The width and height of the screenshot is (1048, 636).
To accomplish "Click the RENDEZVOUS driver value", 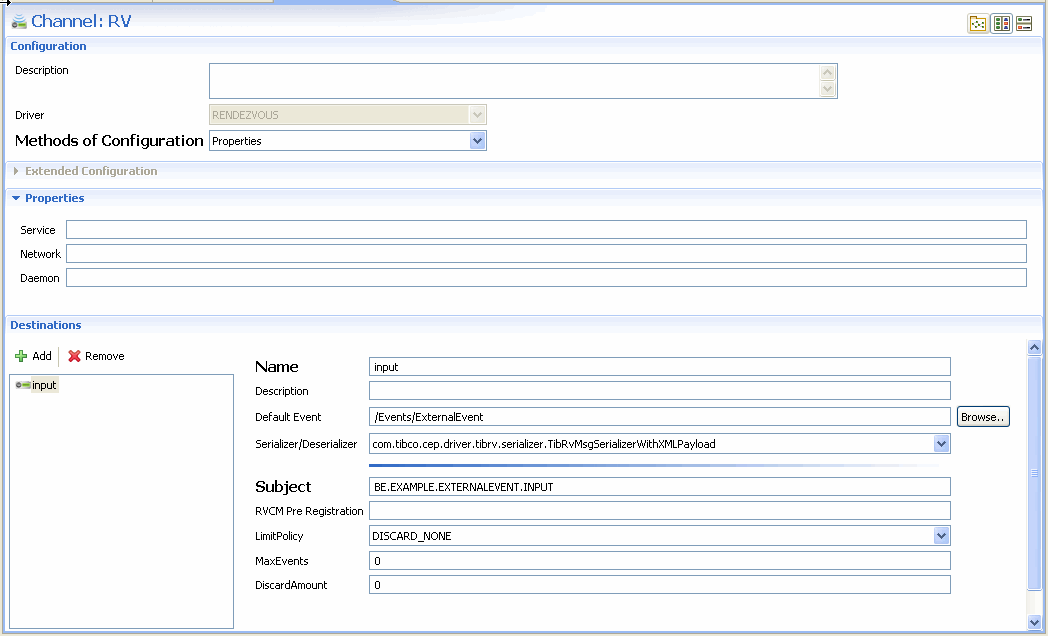I will (245, 115).
